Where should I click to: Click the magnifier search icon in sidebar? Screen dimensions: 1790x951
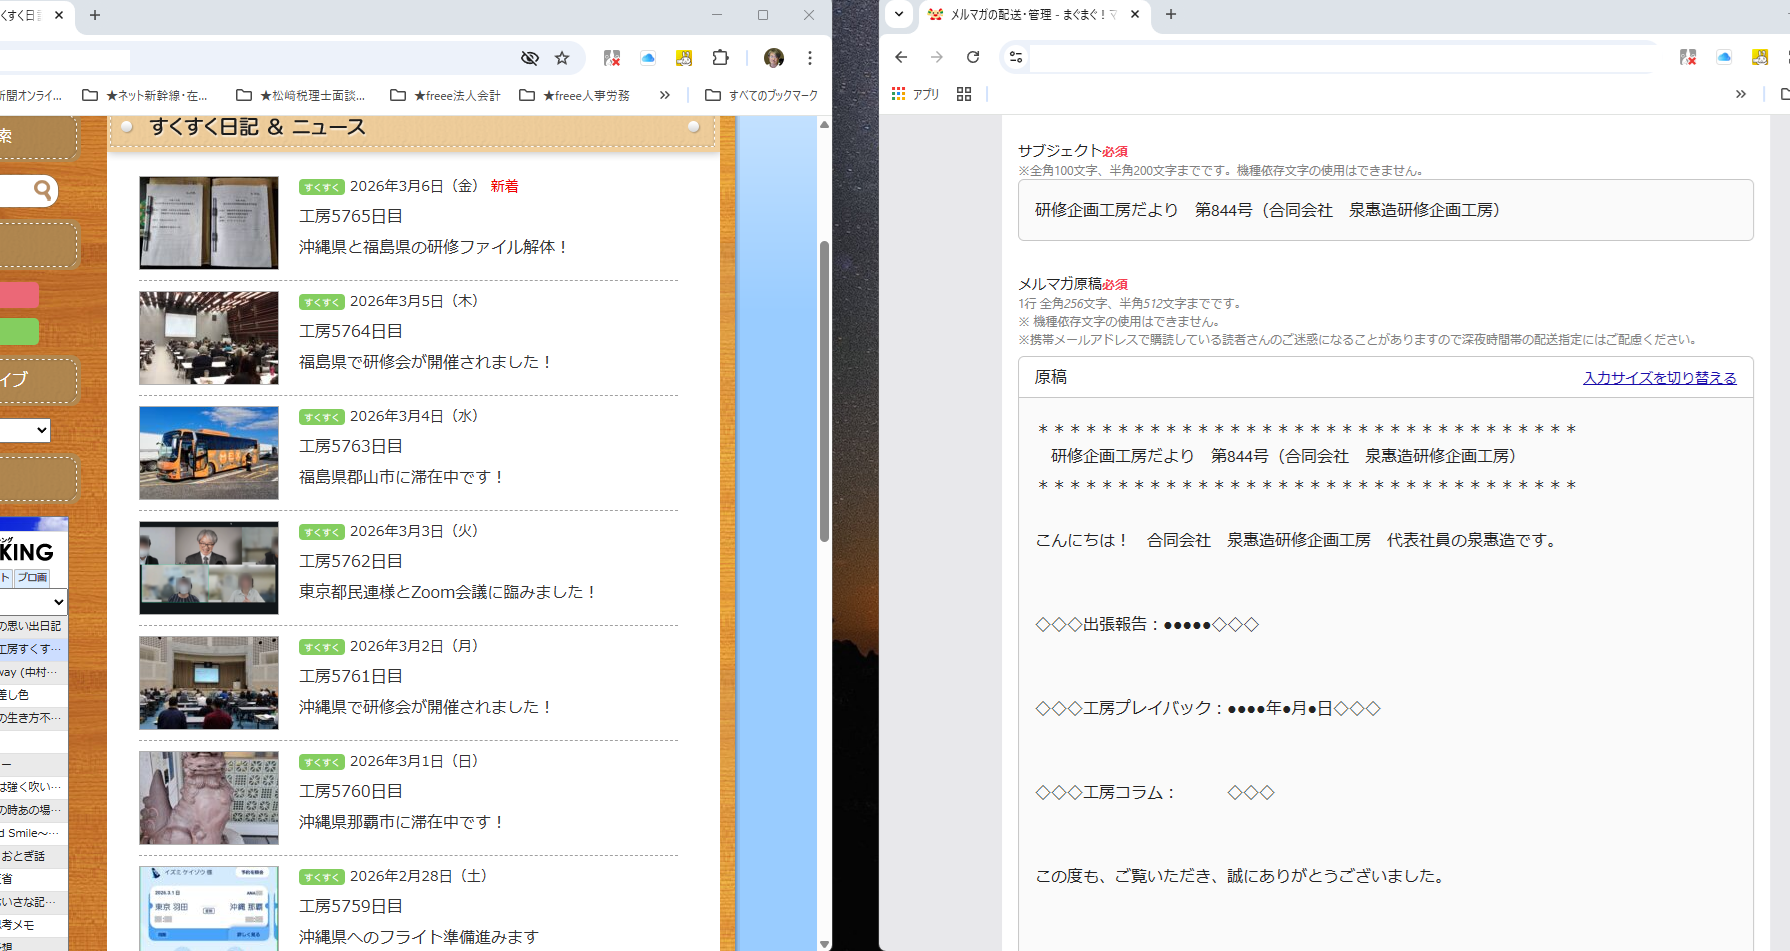point(42,190)
